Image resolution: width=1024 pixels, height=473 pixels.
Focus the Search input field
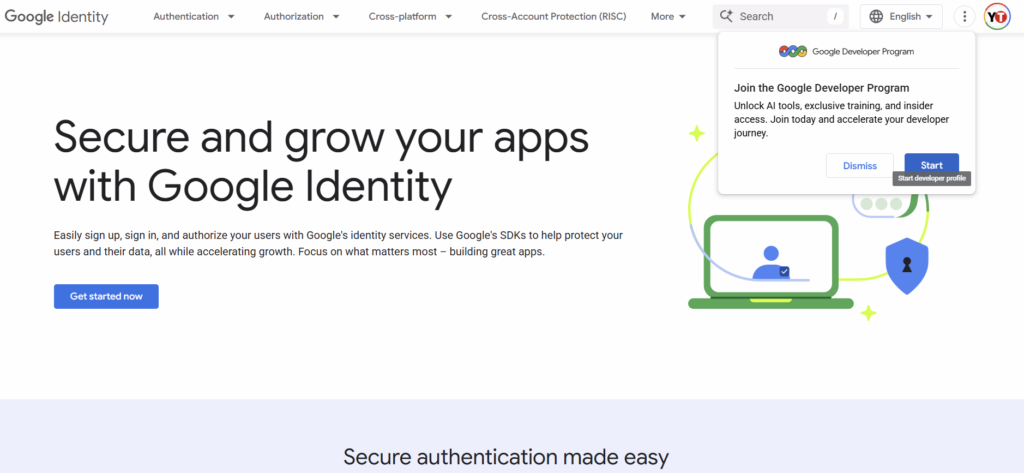pyautogui.click(x=780, y=16)
